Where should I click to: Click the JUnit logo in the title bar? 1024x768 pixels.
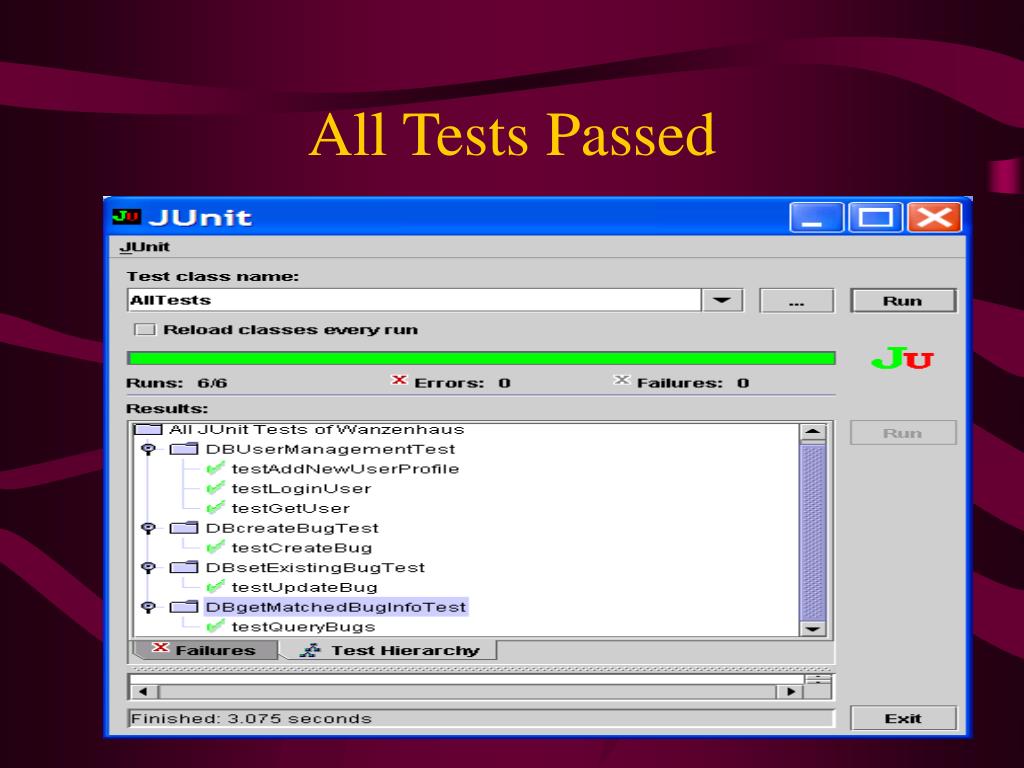(x=126, y=216)
